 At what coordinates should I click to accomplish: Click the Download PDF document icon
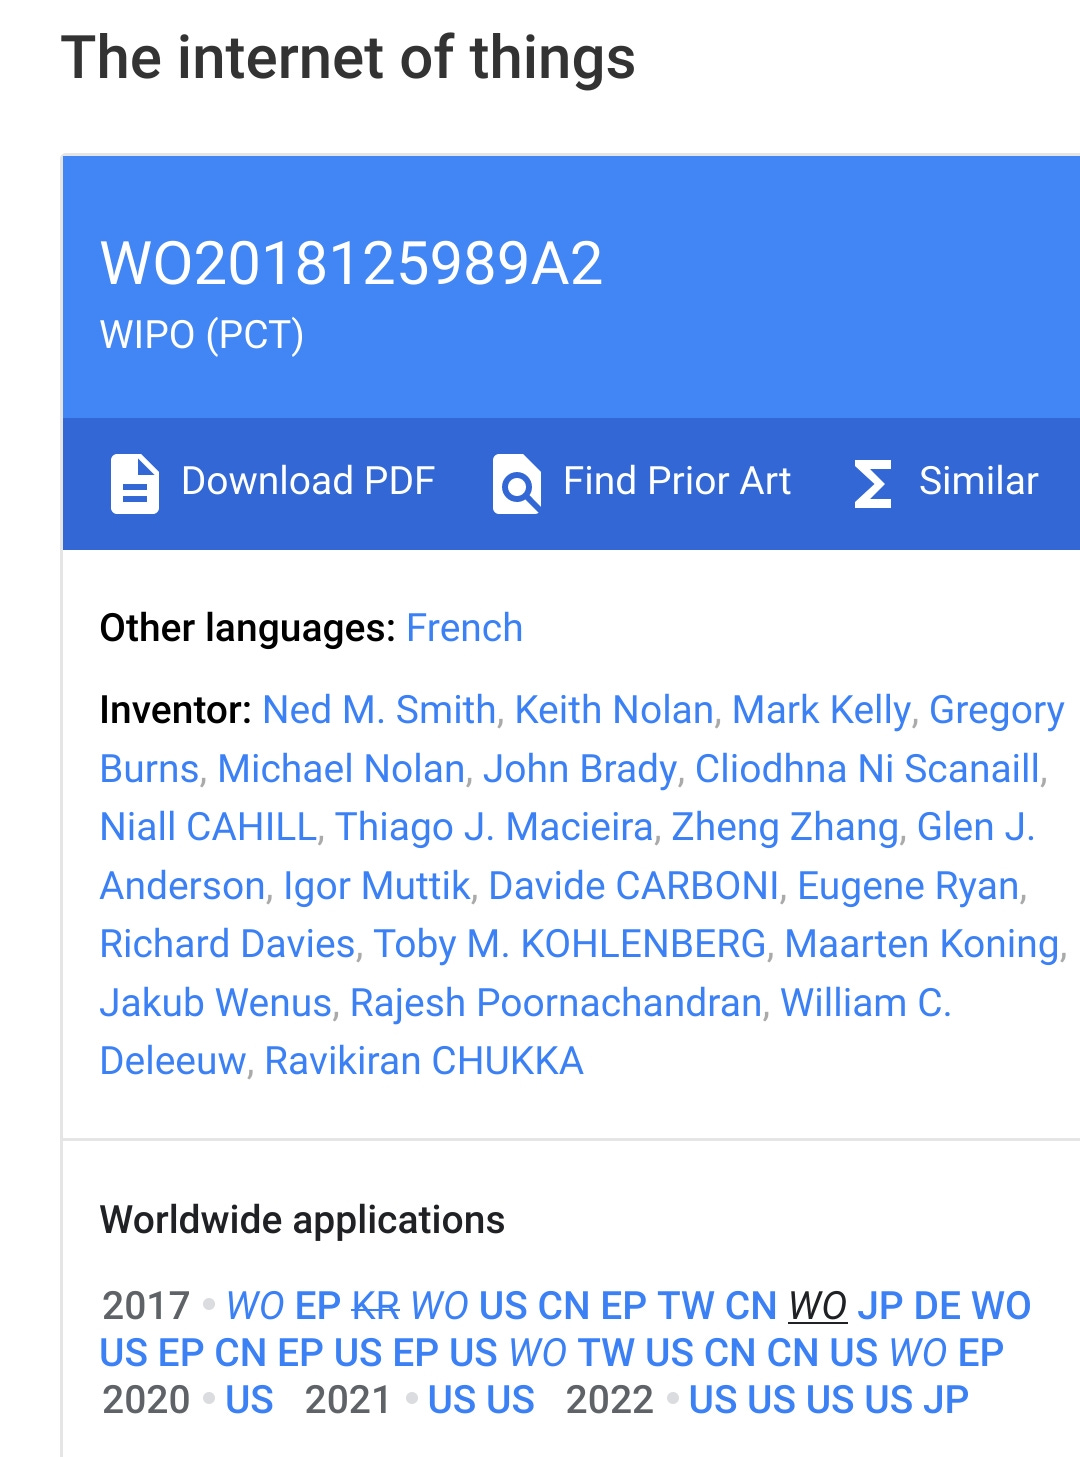[134, 483]
